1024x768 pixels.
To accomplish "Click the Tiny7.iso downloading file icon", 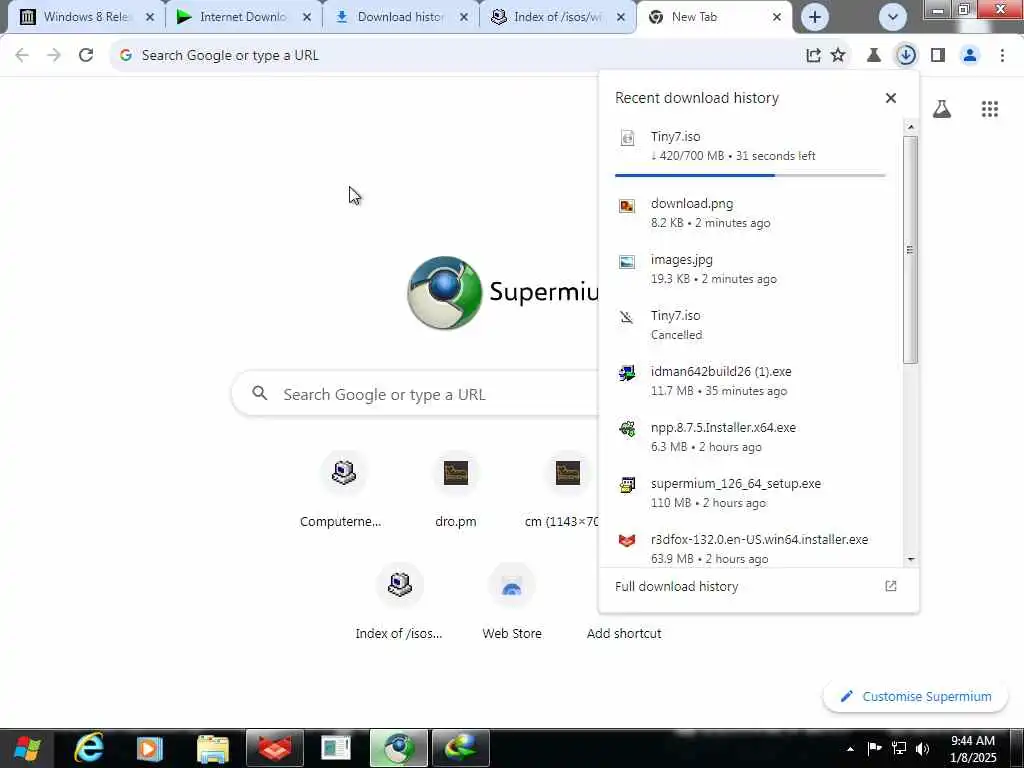I will [627, 138].
